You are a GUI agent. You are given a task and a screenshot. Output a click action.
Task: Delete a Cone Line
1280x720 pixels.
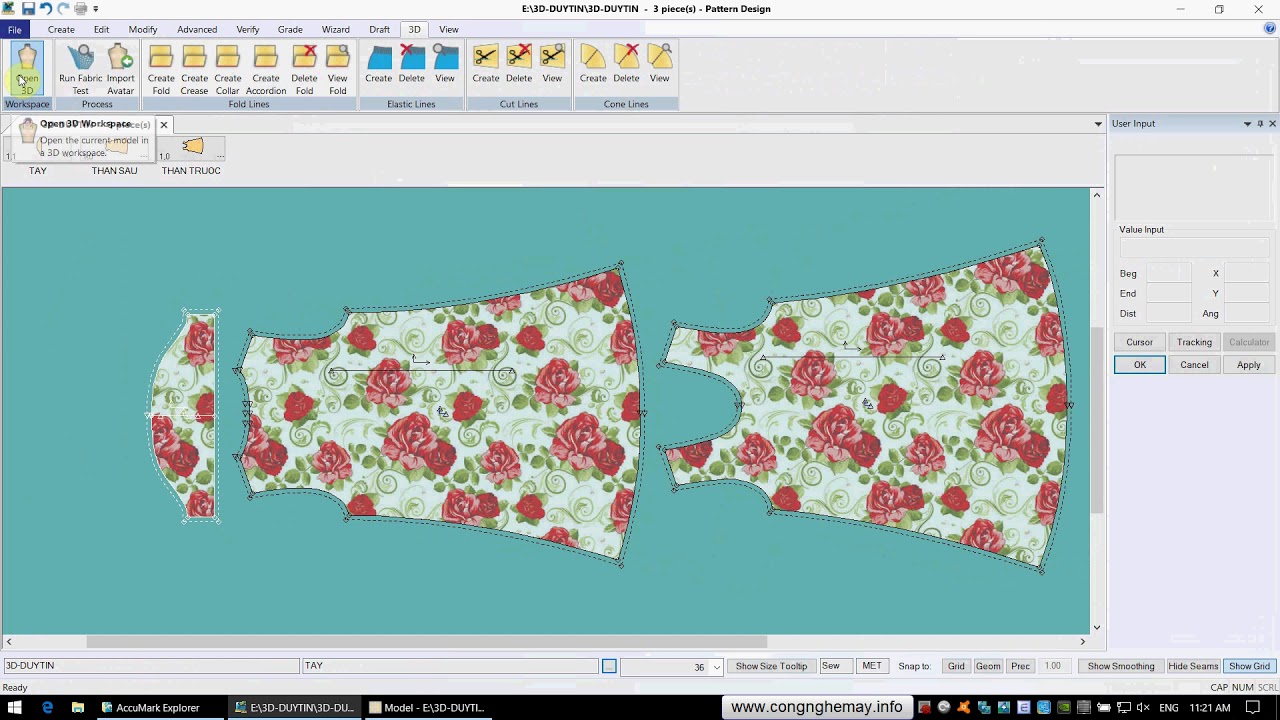pos(626,64)
